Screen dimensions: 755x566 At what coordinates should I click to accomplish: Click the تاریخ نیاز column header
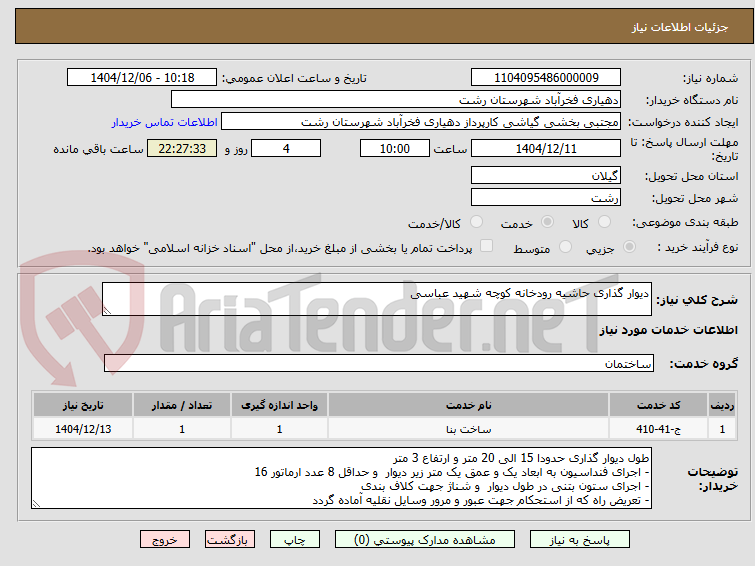coord(83,405)
